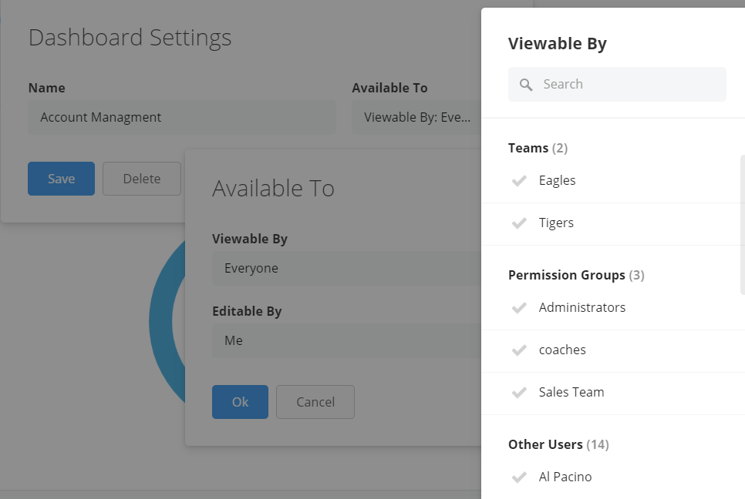The height and width of the screenshot is (499, 745).
Task: Toggle the Tigers team checkmark
Action: (519, 223)
